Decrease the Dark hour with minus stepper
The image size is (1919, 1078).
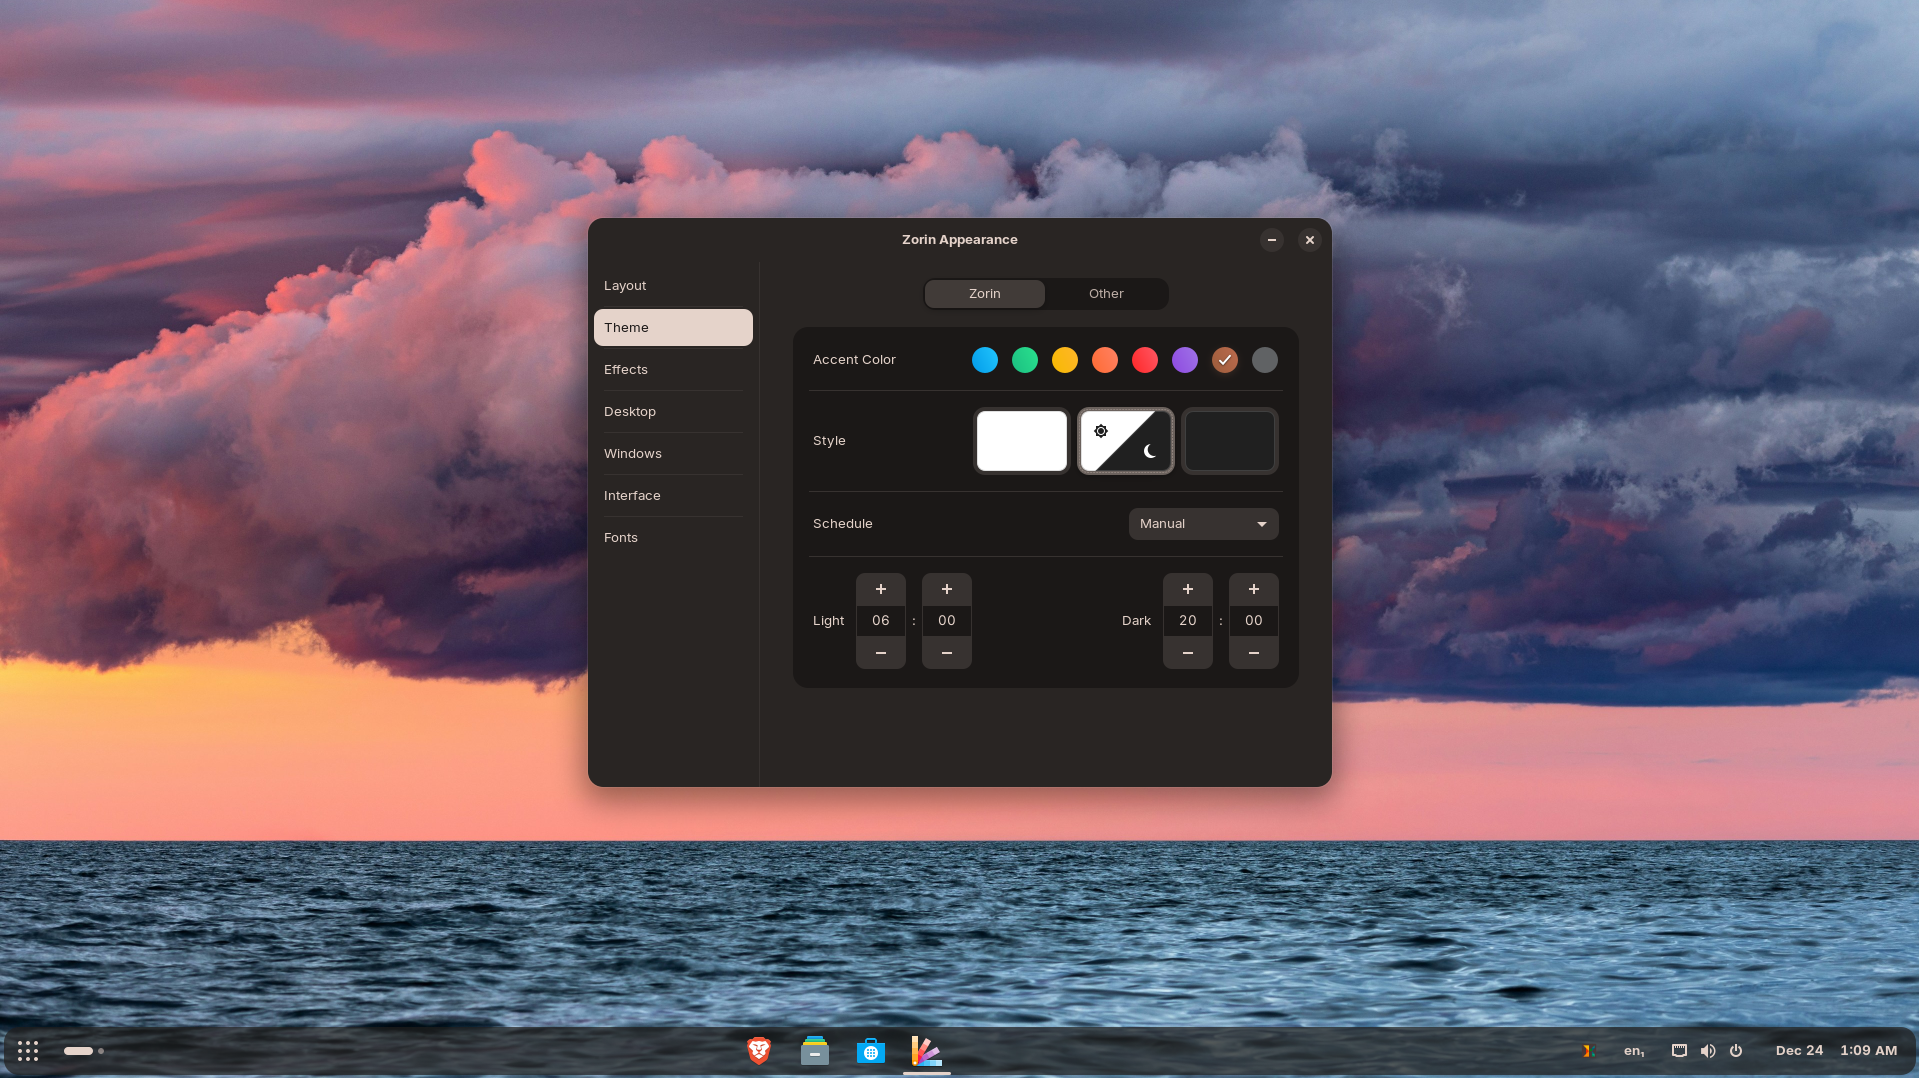[x=1187, y=653]
